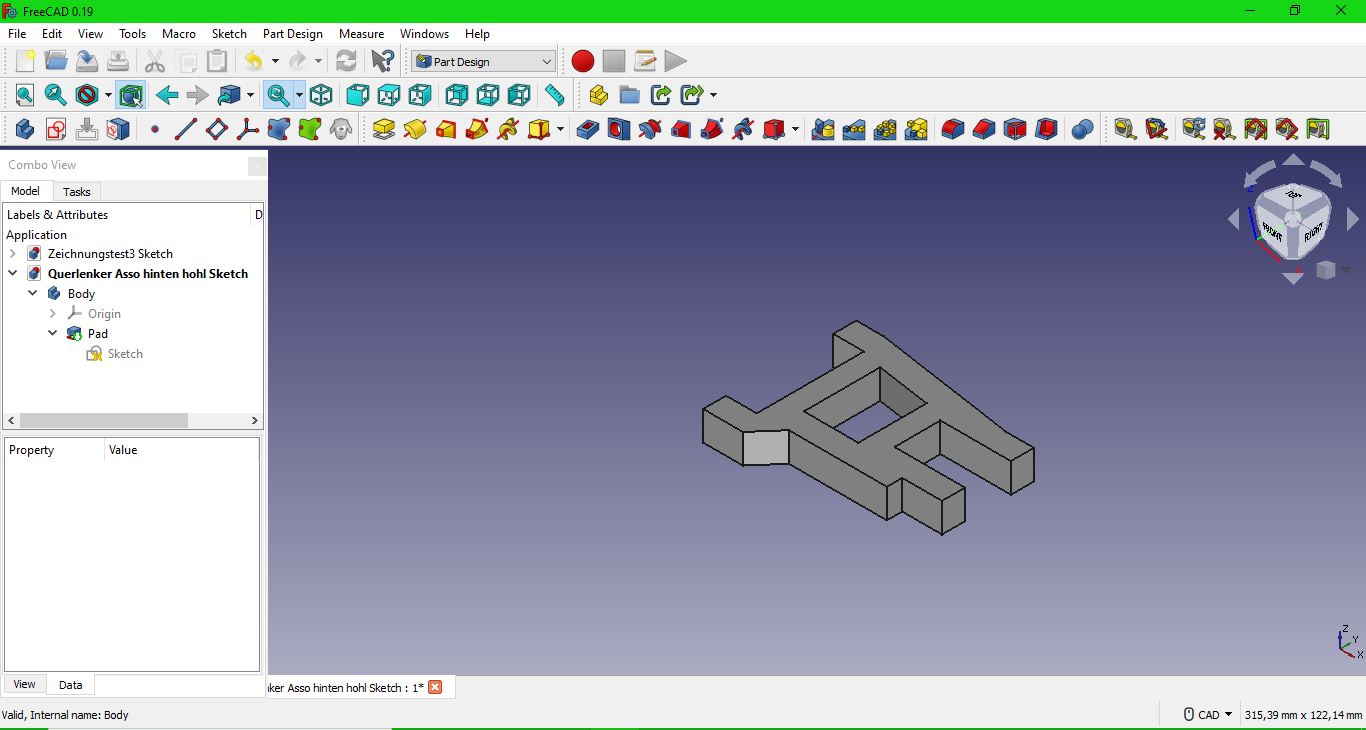Toggle bounding box display

click(130, 95)
